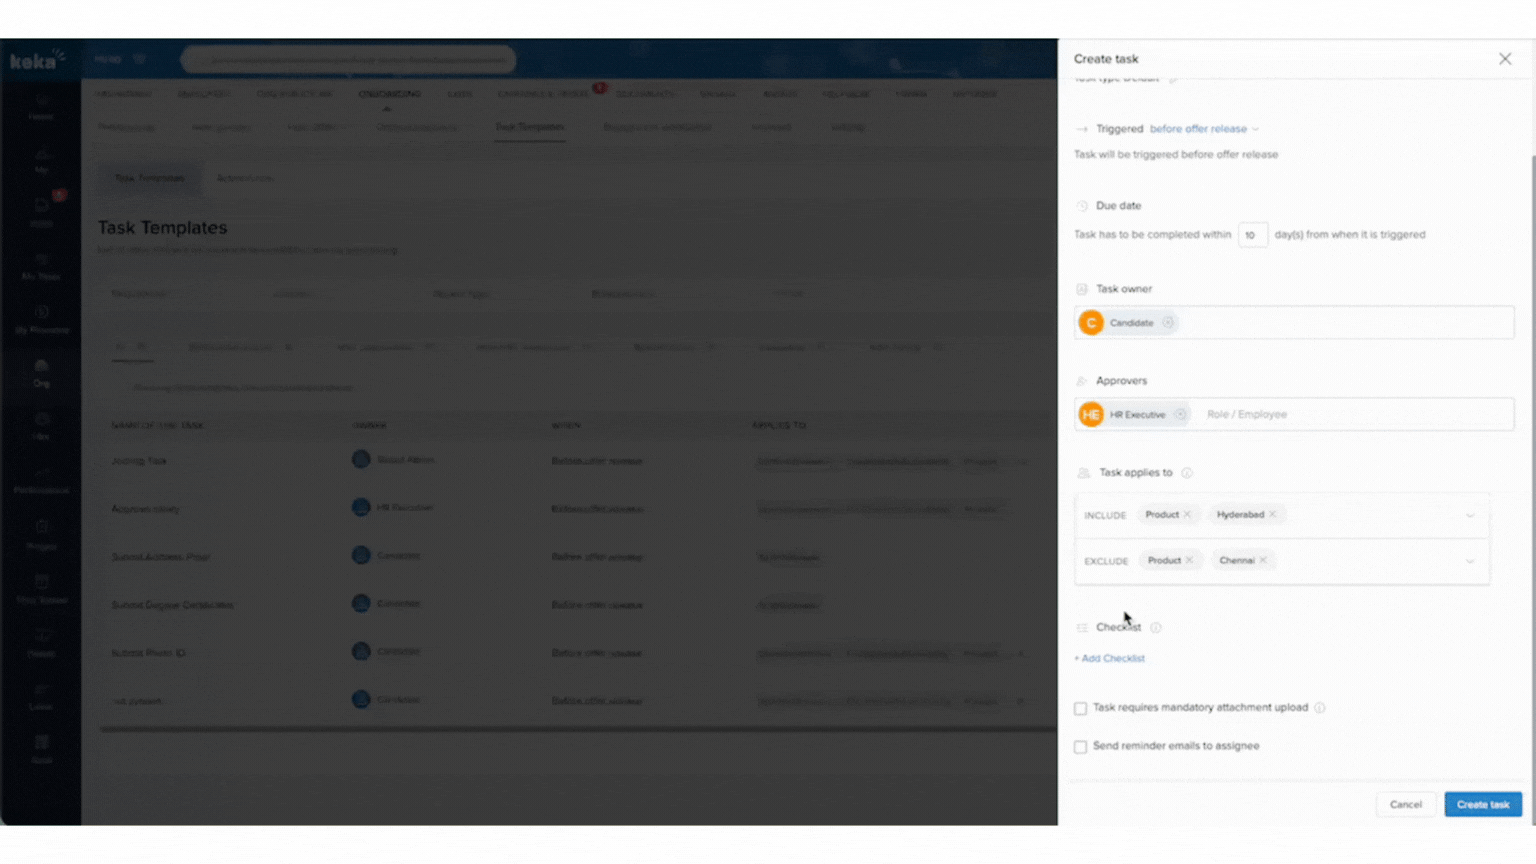Expand the Exclude row dropdown chevron
1536x864 pixels.
point(1469,562)
